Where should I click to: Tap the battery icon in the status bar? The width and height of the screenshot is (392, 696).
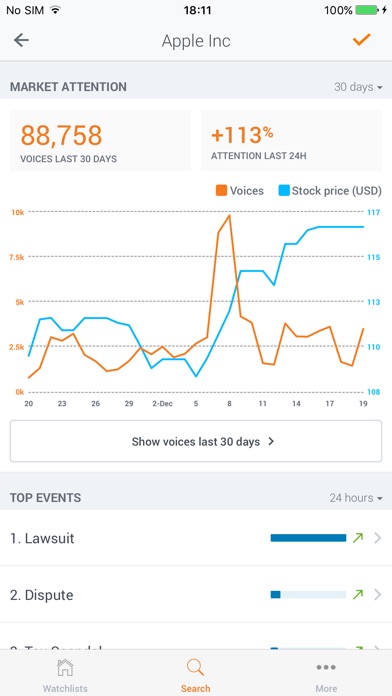click(x=366, y=10)
